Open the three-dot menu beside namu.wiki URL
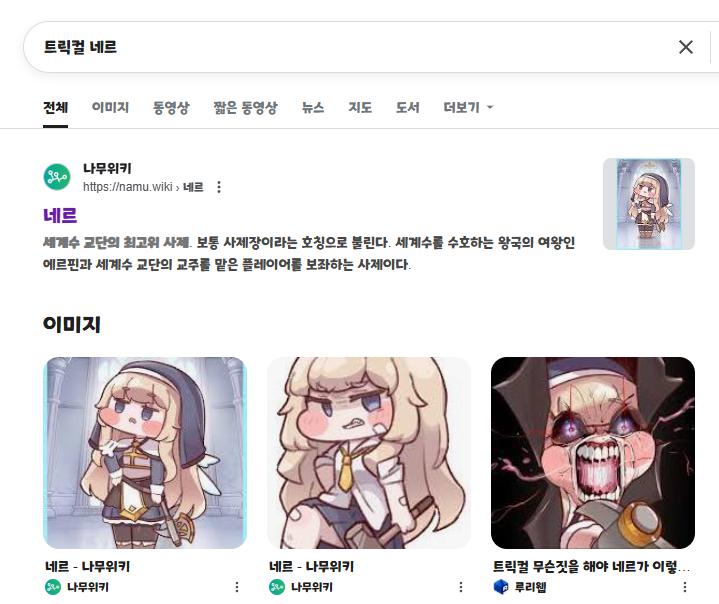 click(219, 187)
